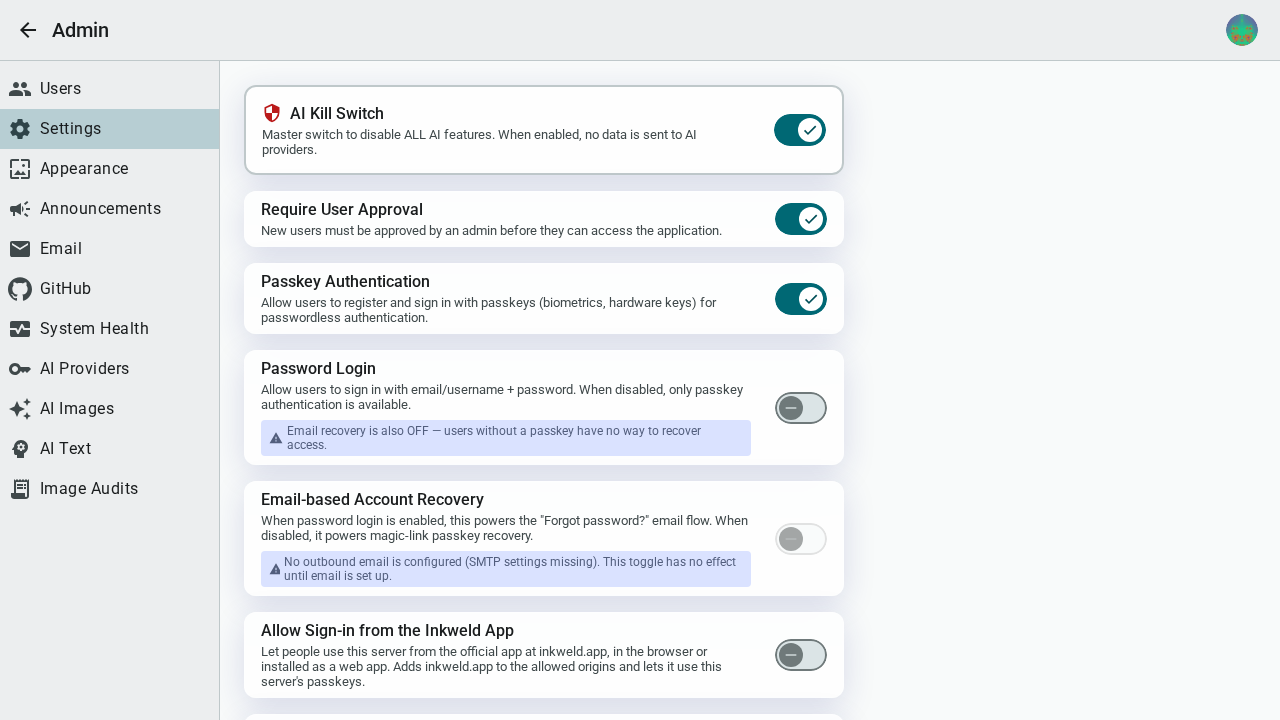The image size is (1280, 720).
Task: Click the Appearance picture-frame icon
Action: (20, 169)
